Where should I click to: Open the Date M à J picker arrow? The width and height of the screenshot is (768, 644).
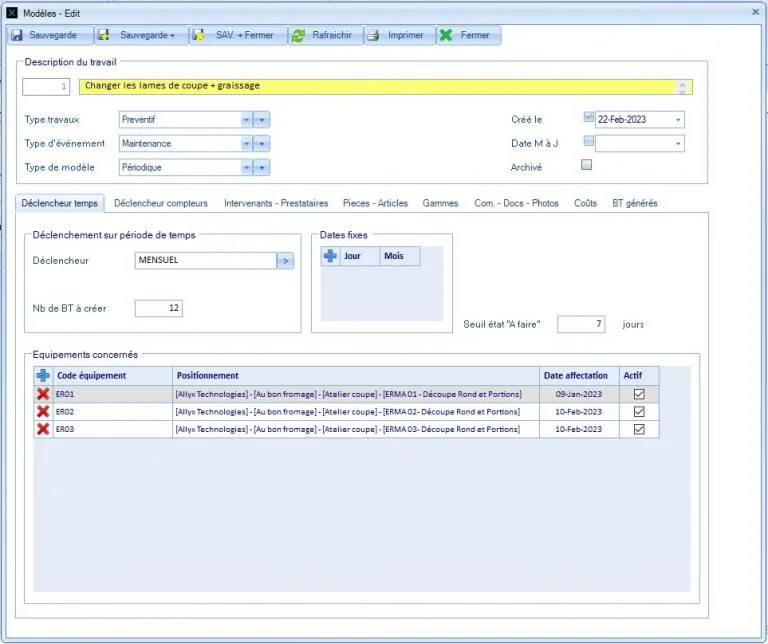coord(678,143)
